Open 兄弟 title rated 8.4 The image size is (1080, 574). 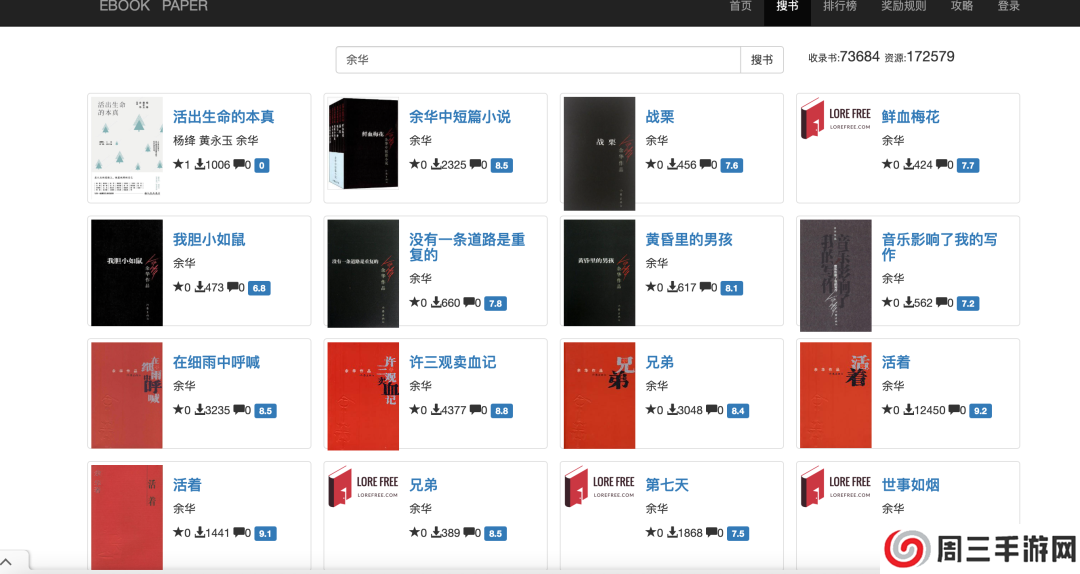click(659, 362)
